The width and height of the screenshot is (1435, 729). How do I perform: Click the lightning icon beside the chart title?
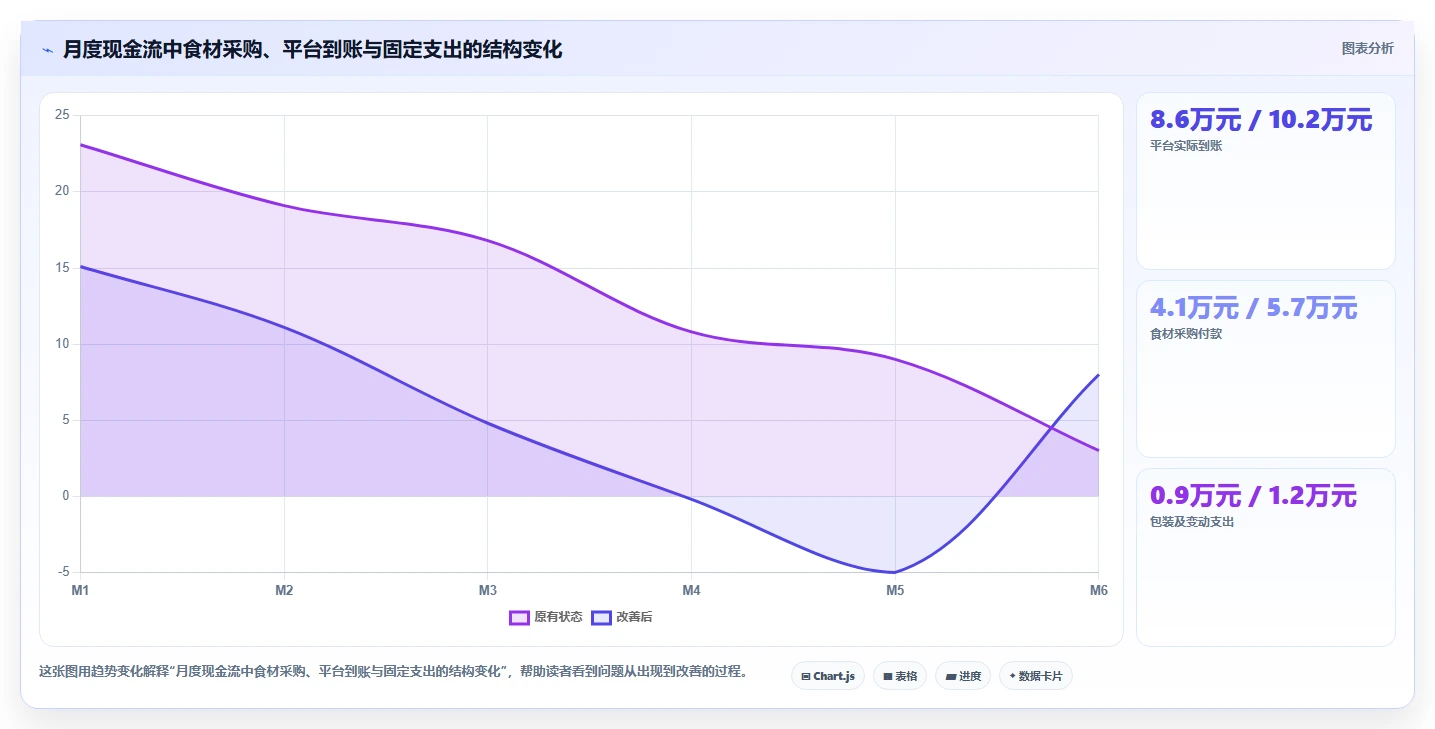click(x=47, y=49)
